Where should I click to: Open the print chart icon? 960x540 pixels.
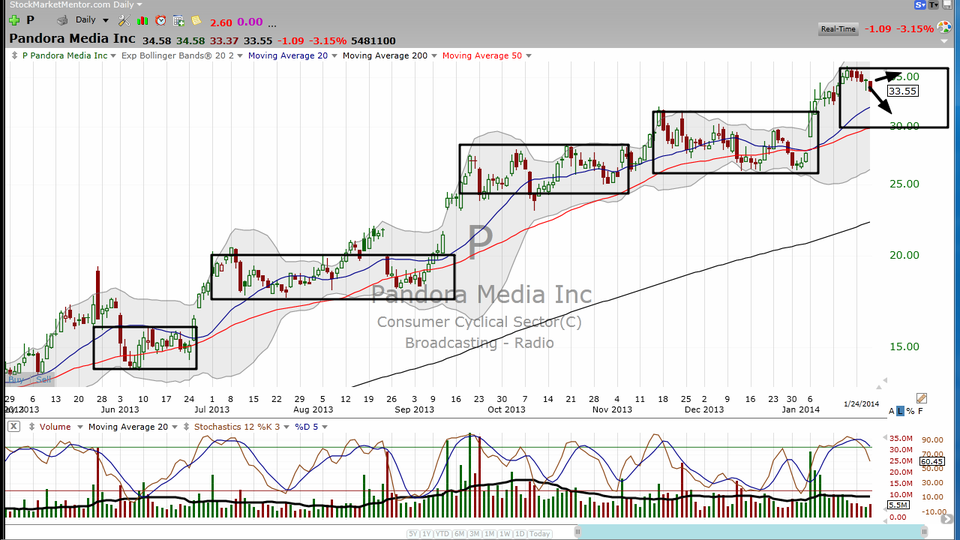62,20
